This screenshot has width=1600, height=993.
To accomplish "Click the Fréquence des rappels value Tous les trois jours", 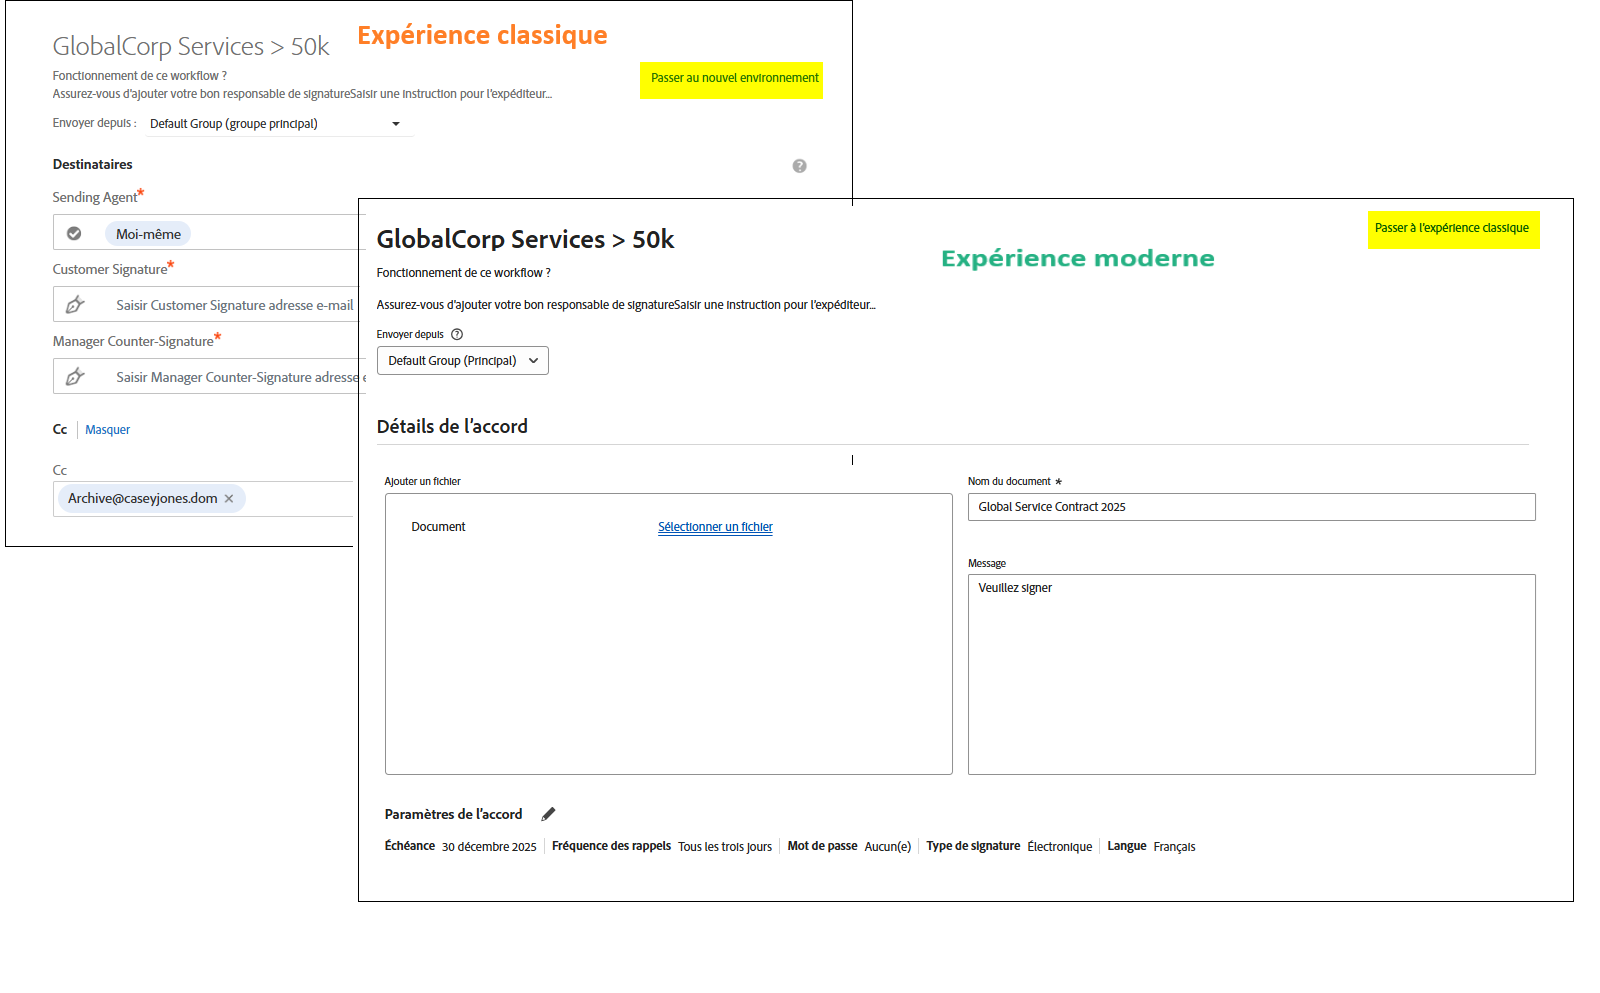I will (725, 847).
